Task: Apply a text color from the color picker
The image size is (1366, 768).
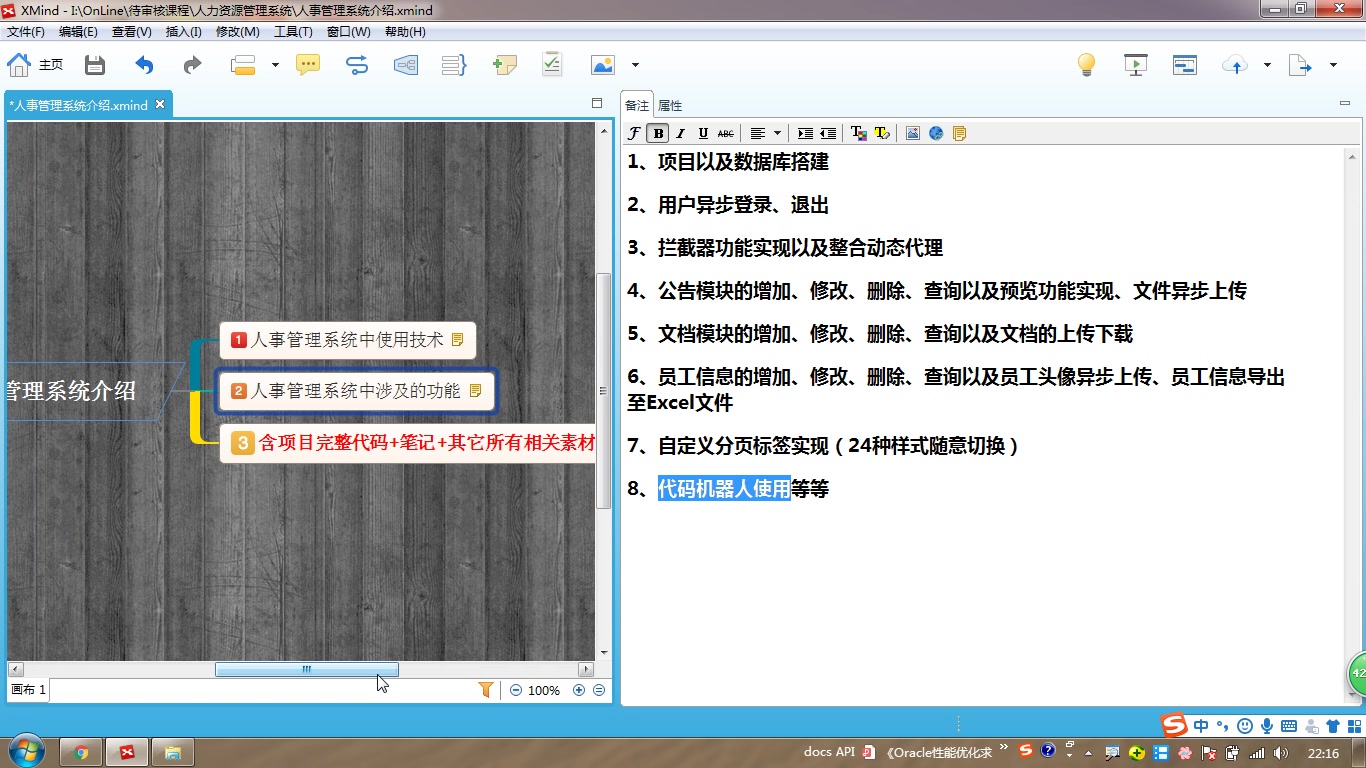Action: click(x=857, y=132)
